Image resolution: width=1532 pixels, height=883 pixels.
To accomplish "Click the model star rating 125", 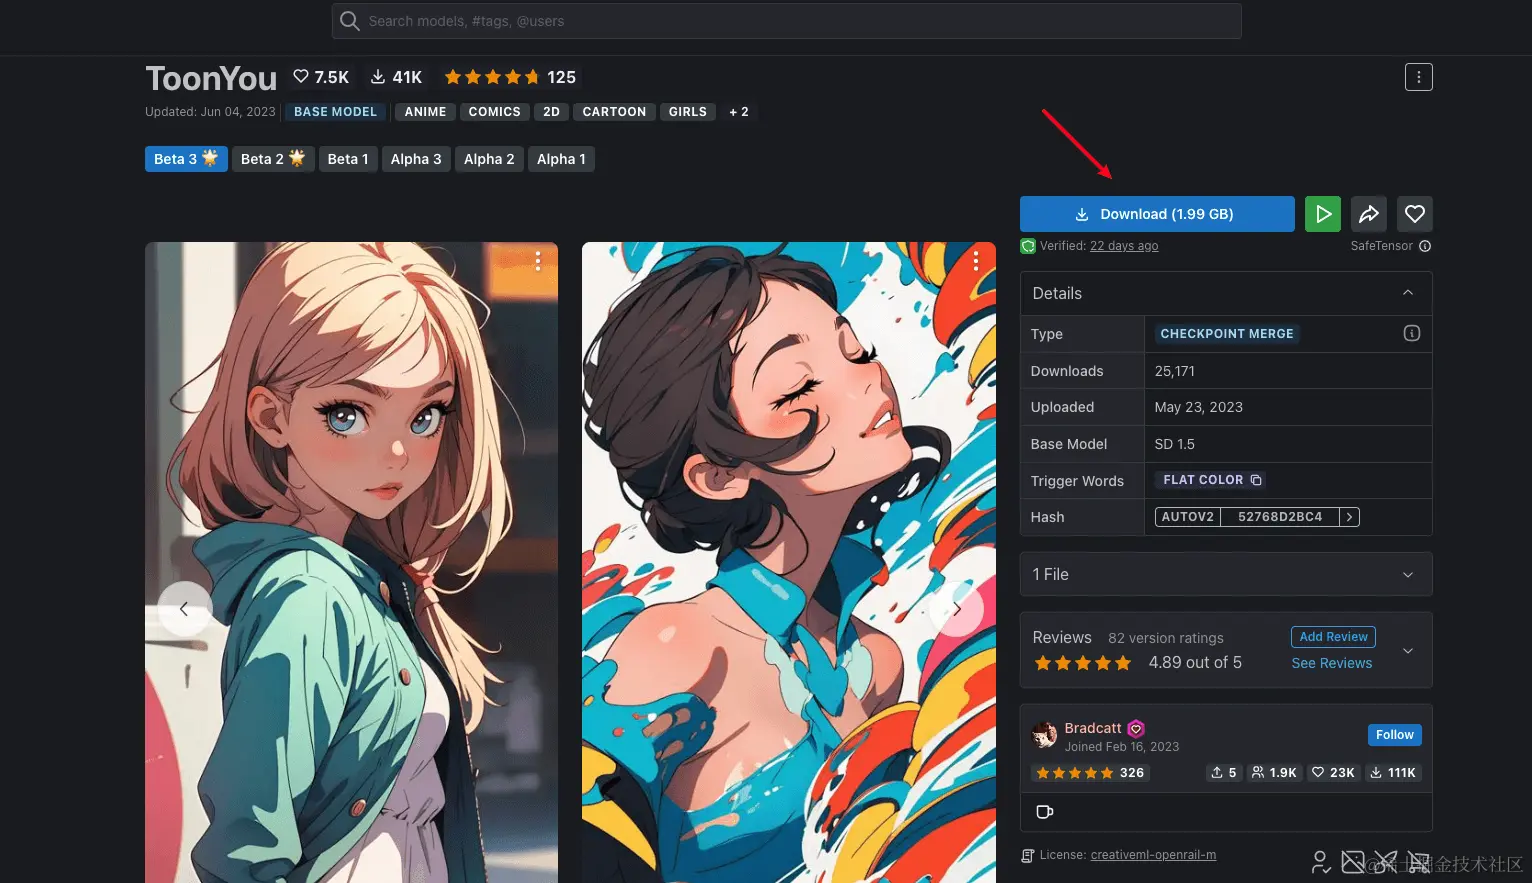I will pyautogui.click(x=510, y=77).
